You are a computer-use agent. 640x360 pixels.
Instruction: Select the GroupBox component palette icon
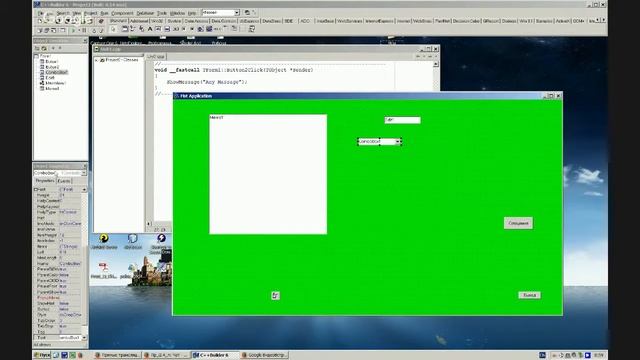pos(226,29)
